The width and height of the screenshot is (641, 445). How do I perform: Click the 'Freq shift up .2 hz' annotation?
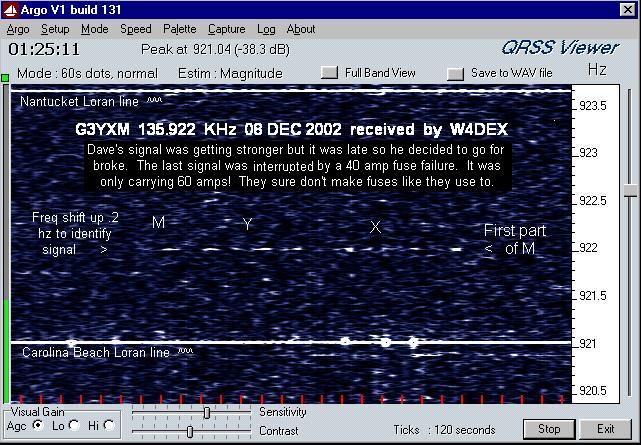[75, 233]
